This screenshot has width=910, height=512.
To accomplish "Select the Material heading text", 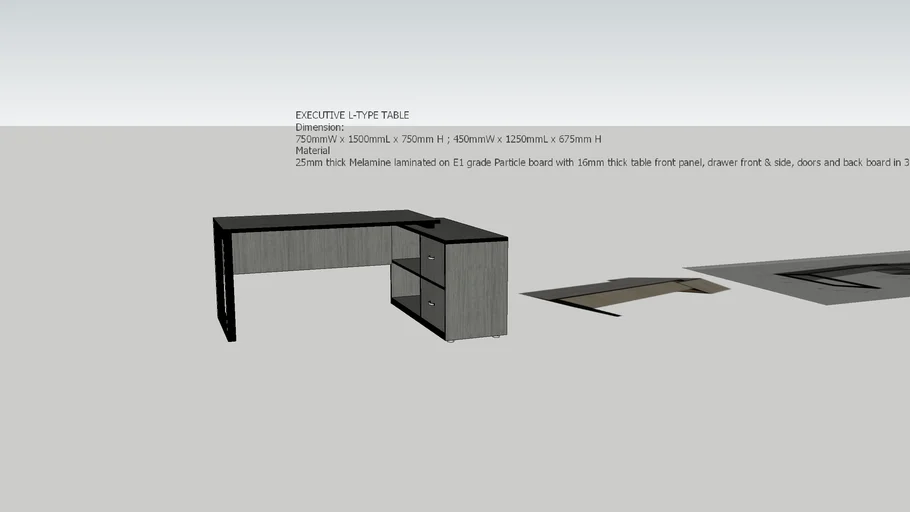I will 312,151.
